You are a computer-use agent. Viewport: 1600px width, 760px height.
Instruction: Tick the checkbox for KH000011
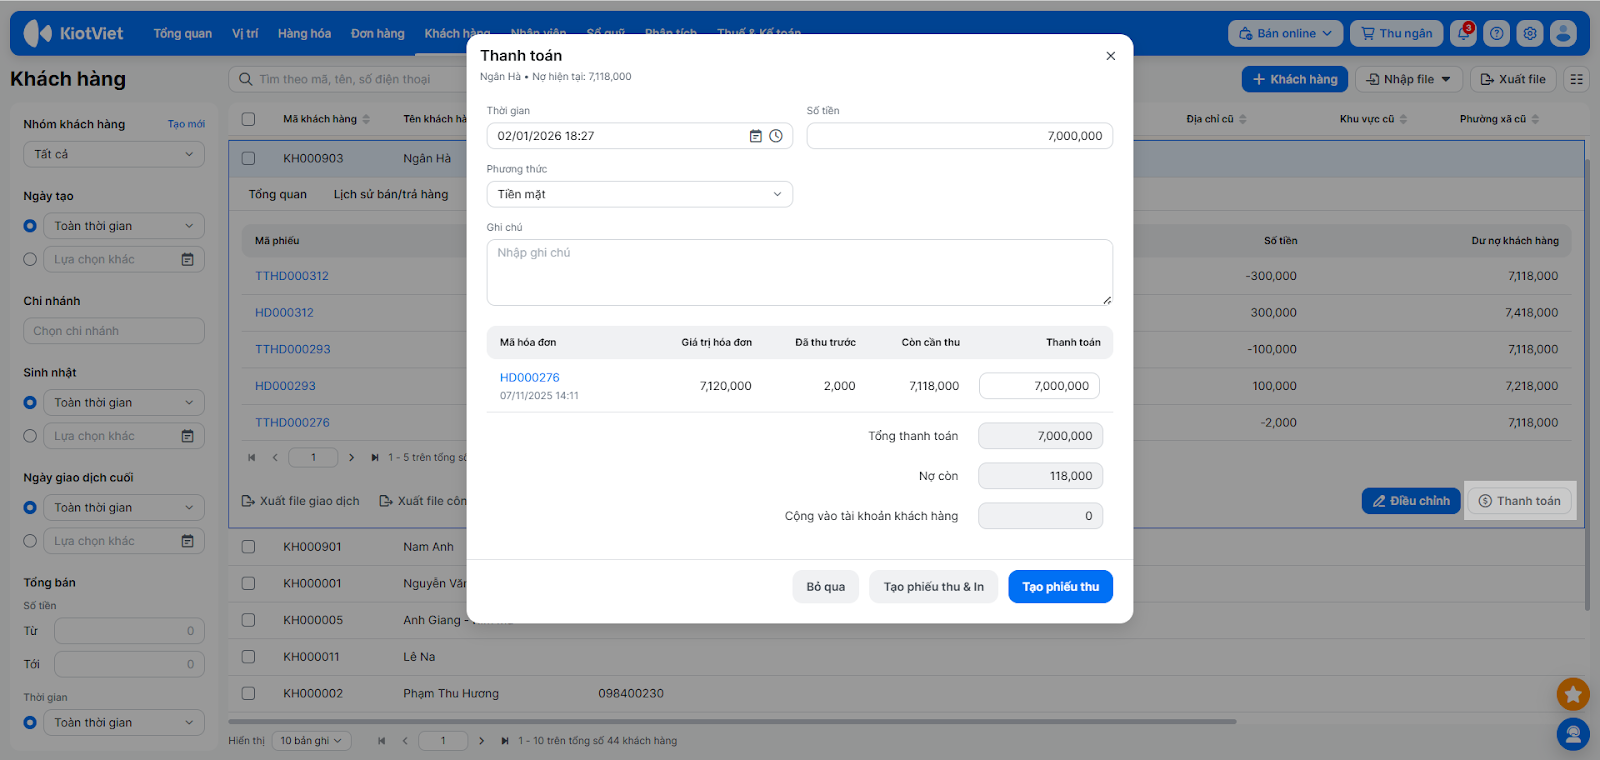pyautogui.click(x=248, y=657)
